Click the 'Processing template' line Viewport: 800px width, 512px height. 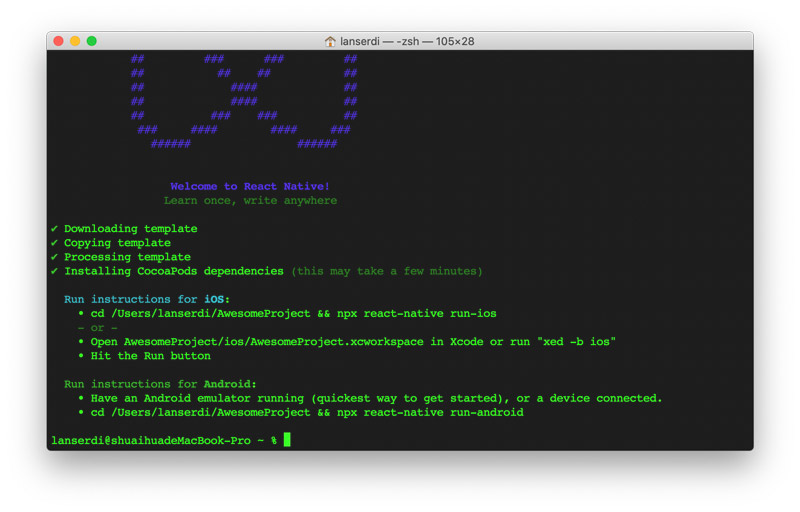click(128, 257)
